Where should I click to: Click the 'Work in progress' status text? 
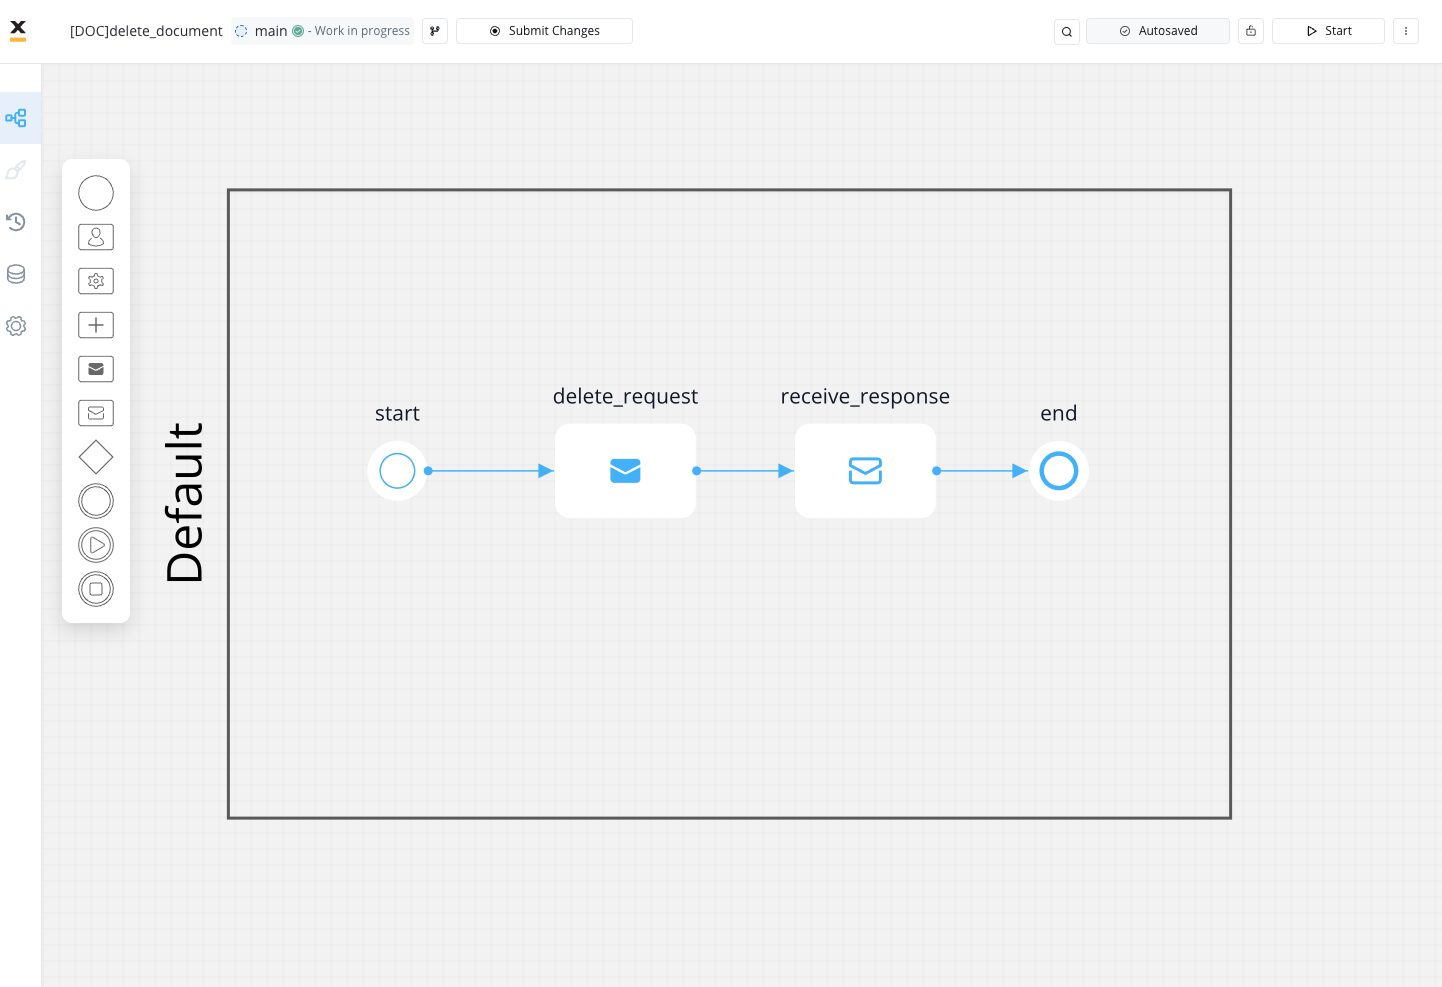[362, 31]
